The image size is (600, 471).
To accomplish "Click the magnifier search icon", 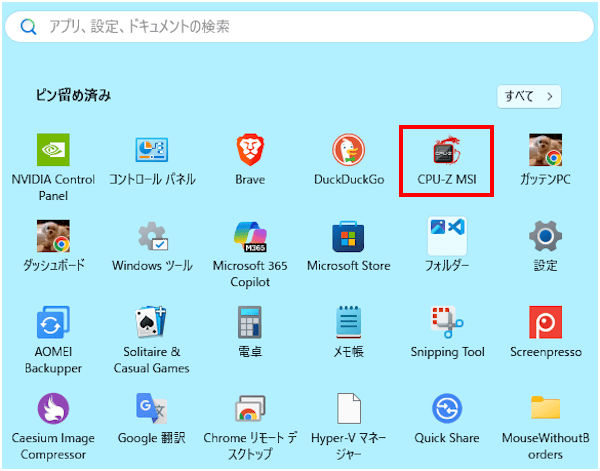I will (28, 27).
